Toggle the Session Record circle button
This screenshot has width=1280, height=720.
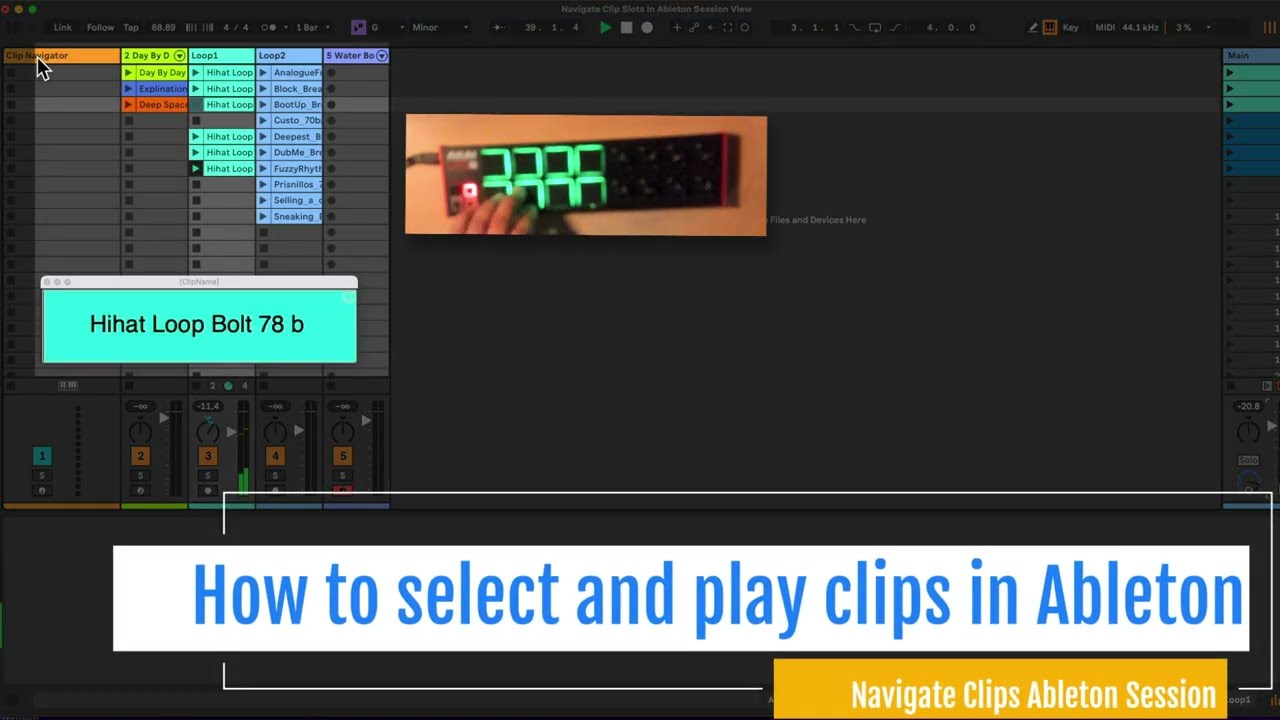point(745,28)
